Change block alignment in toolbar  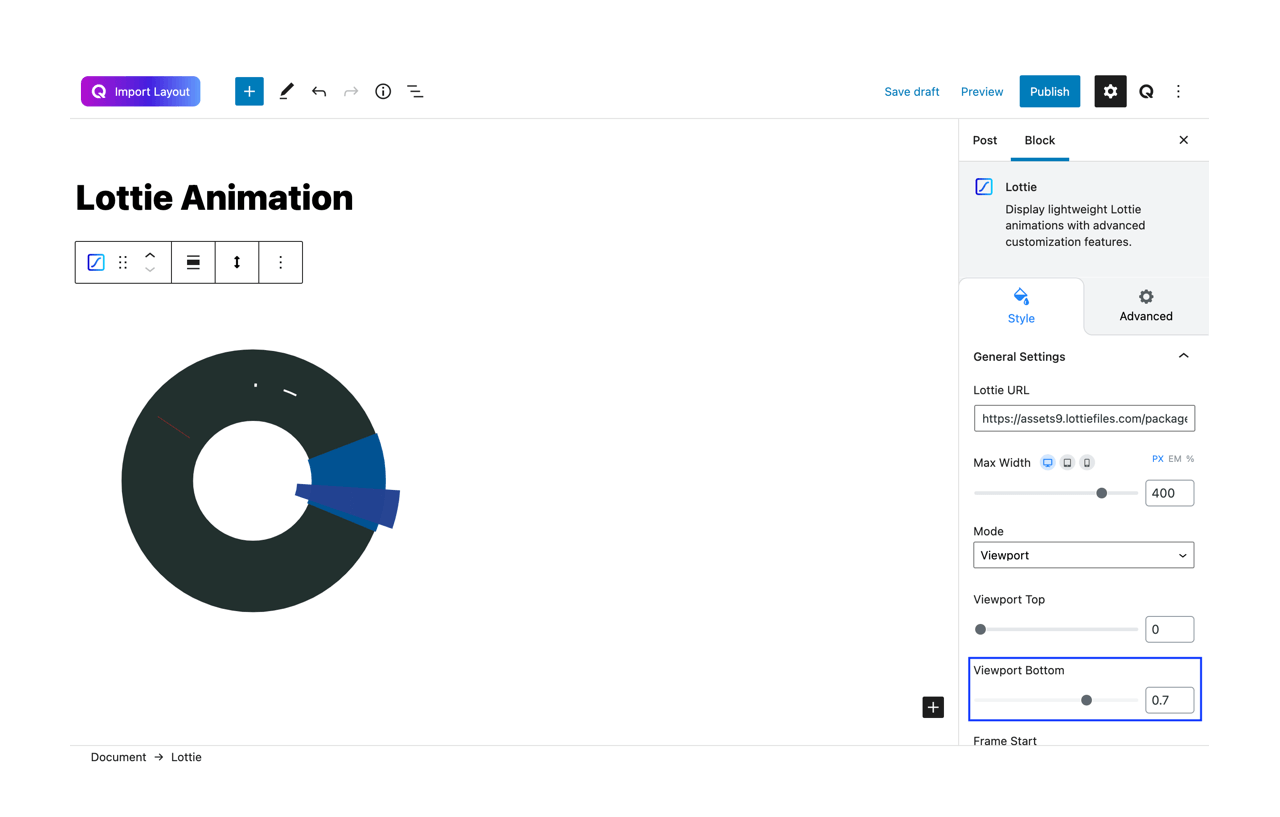[x=193, y=262]
